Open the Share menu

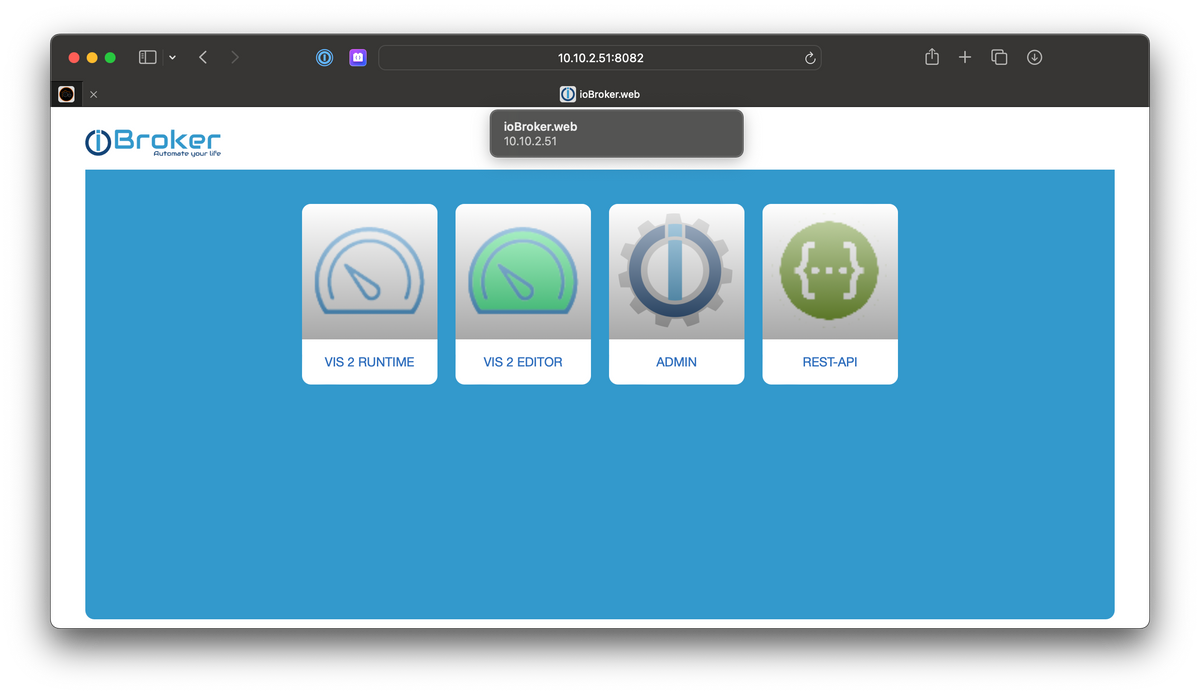932,57
